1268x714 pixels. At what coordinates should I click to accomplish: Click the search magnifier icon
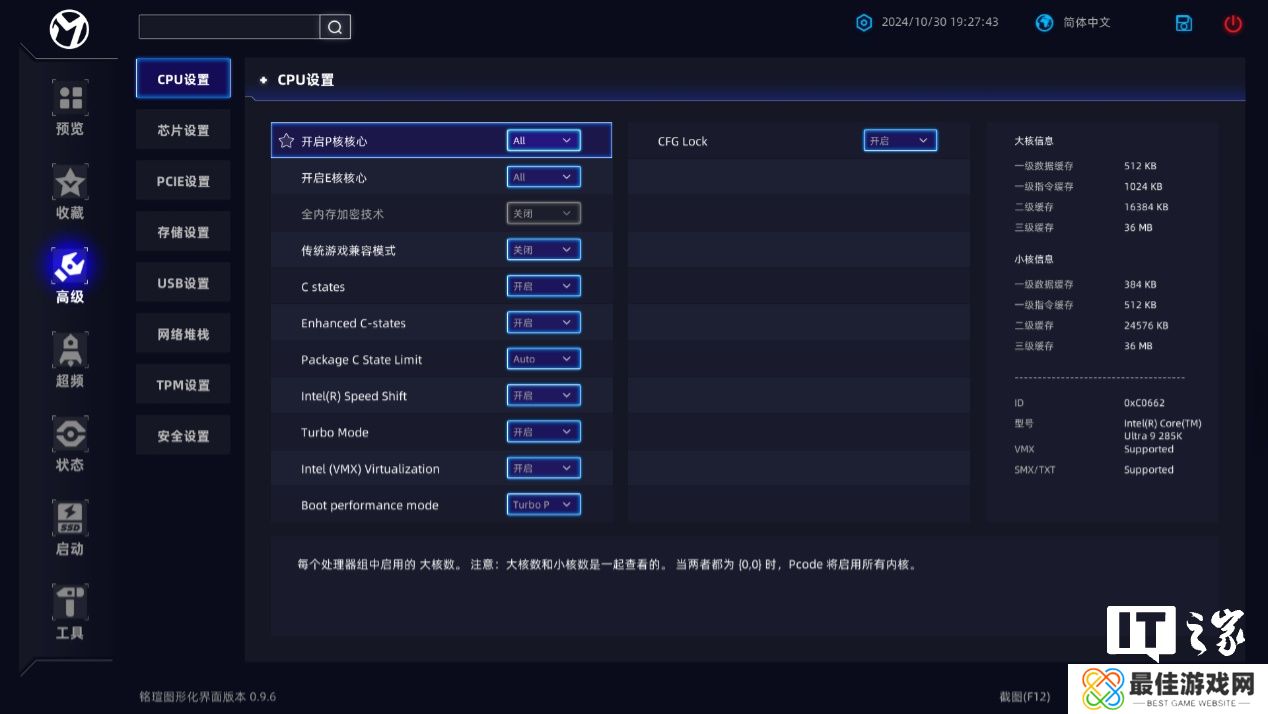(335, 27)
